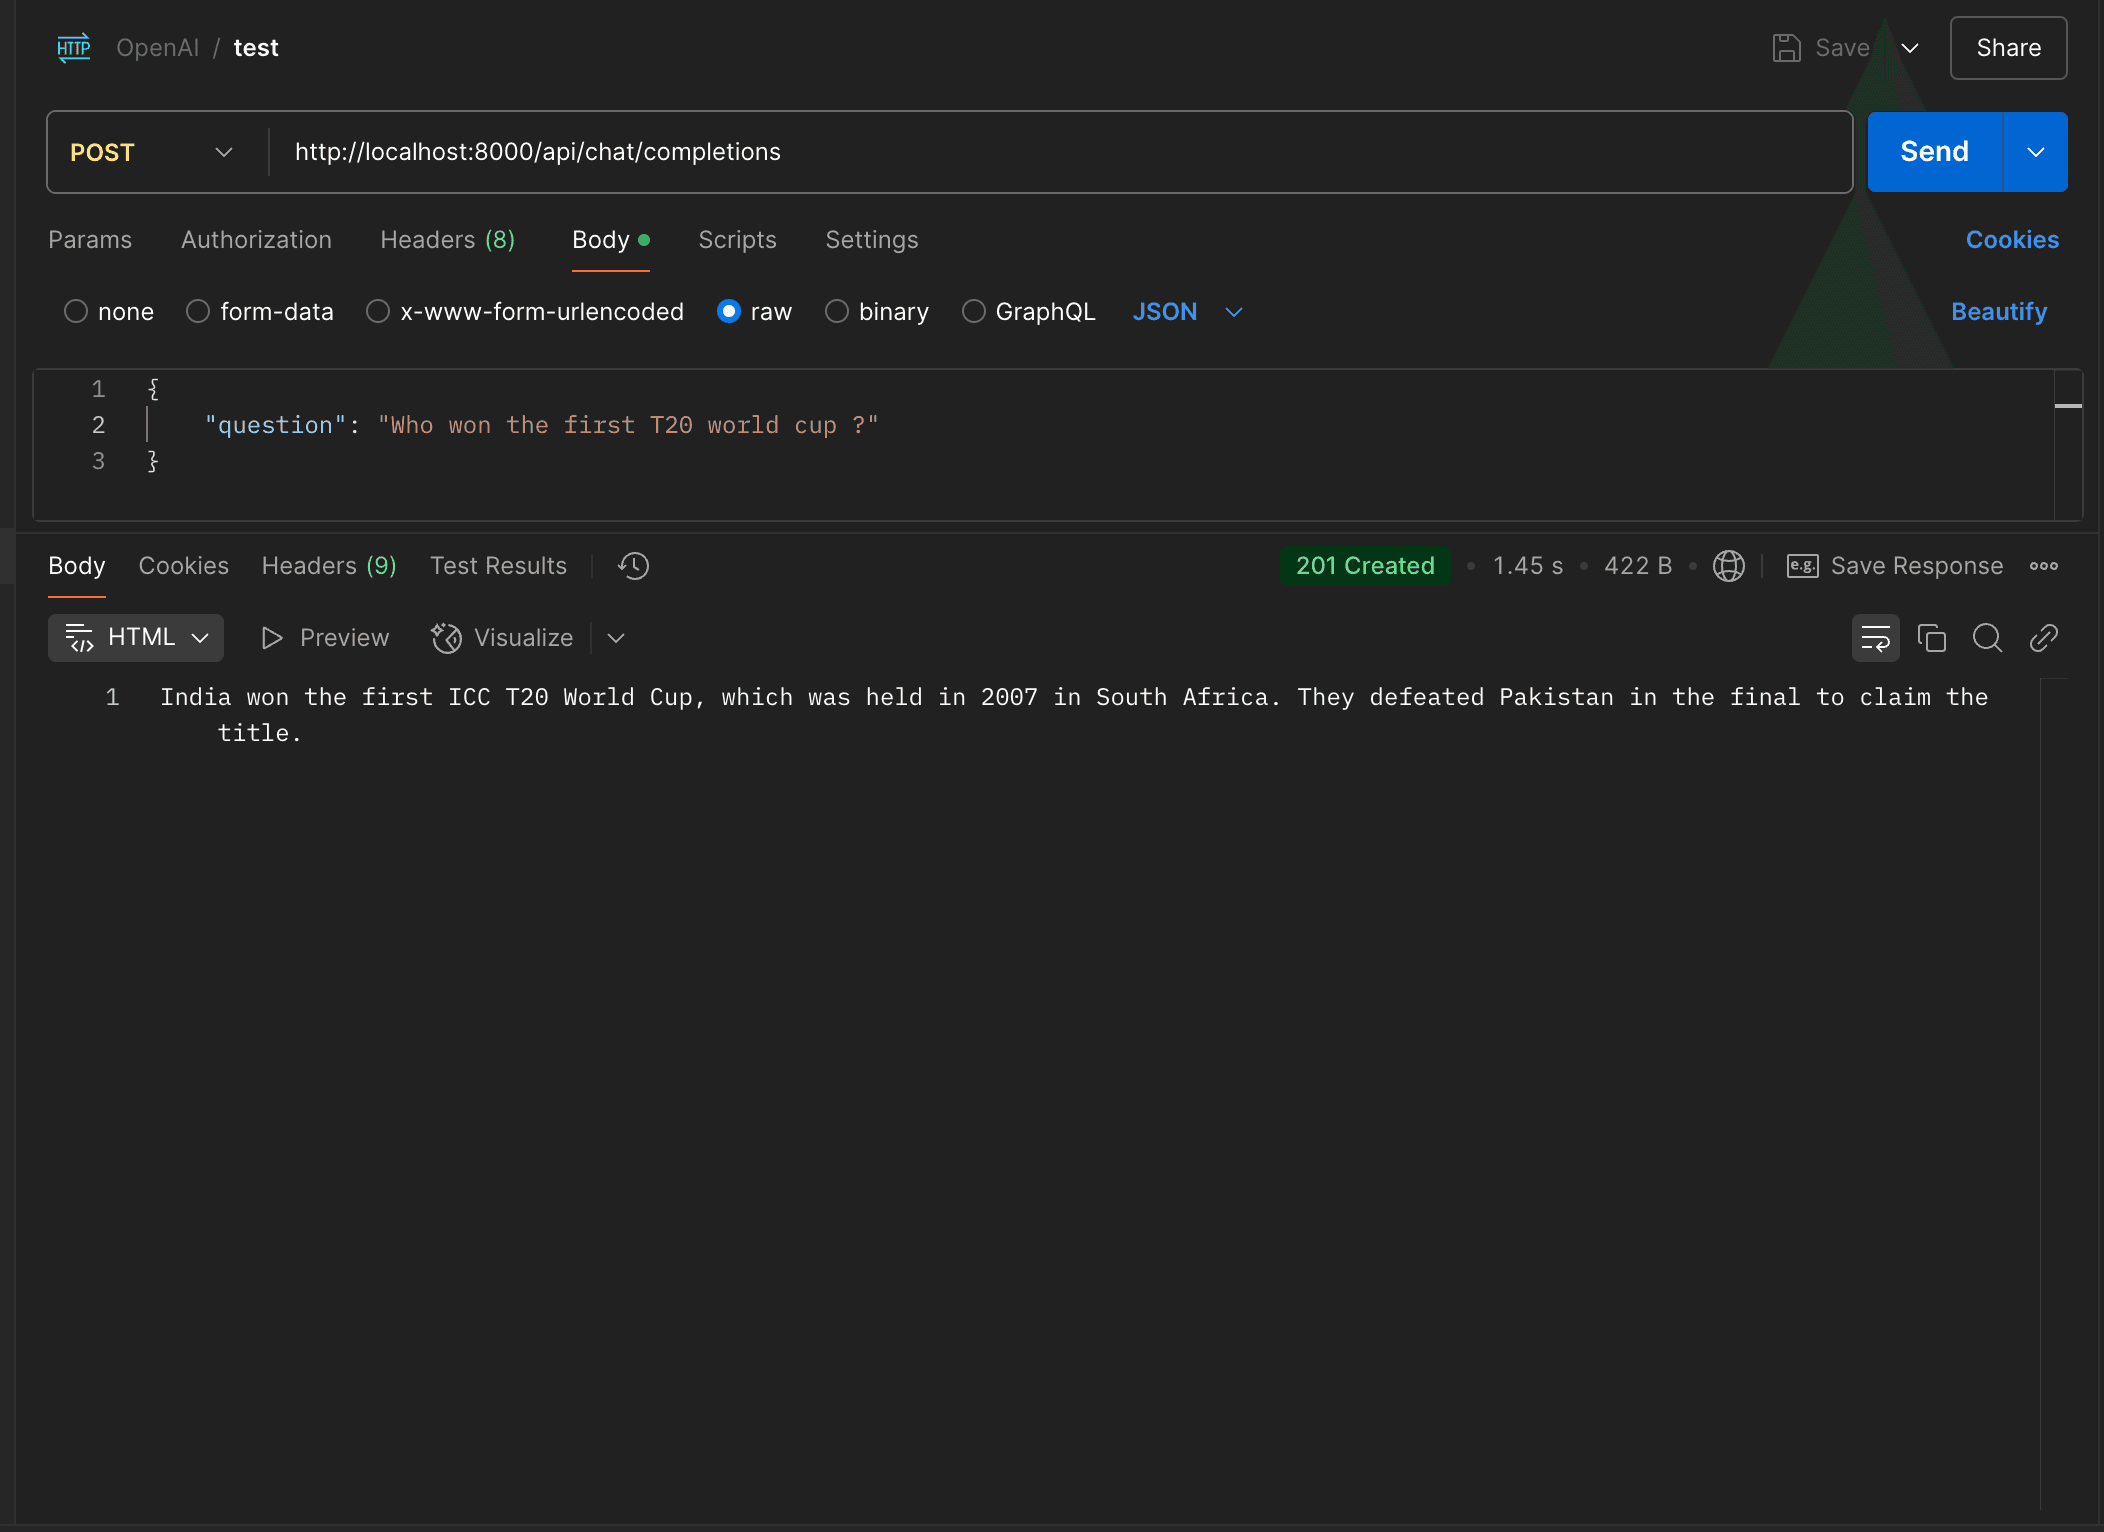Click the Save request icon
This screenshot has height=1532, width=2104.
click(x=1787, y=47)
